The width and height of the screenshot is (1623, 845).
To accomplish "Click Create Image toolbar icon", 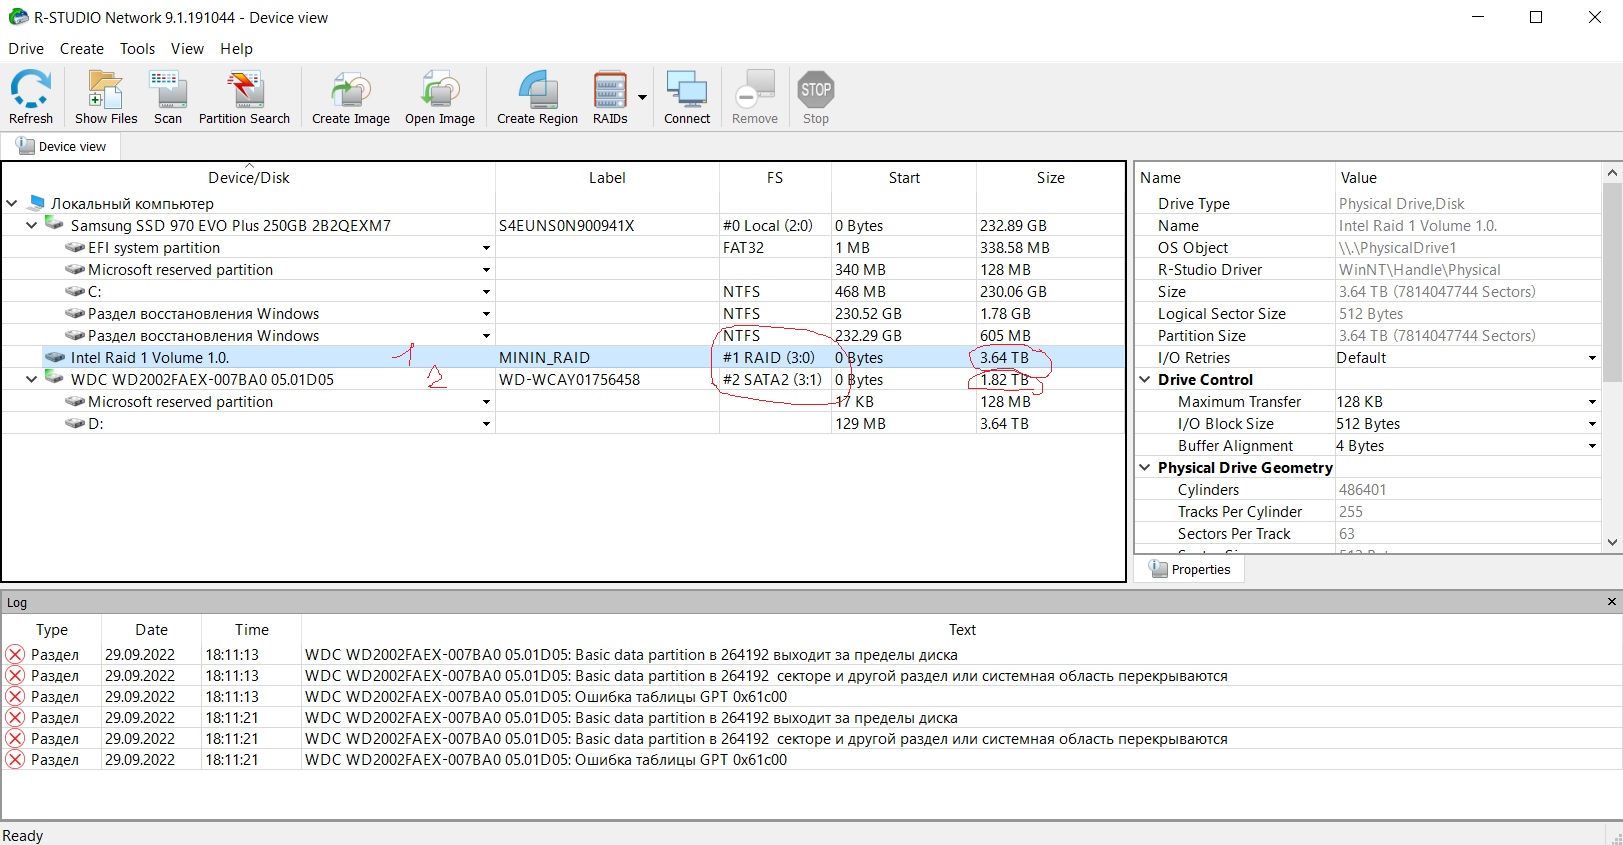I will click(351, 97).
